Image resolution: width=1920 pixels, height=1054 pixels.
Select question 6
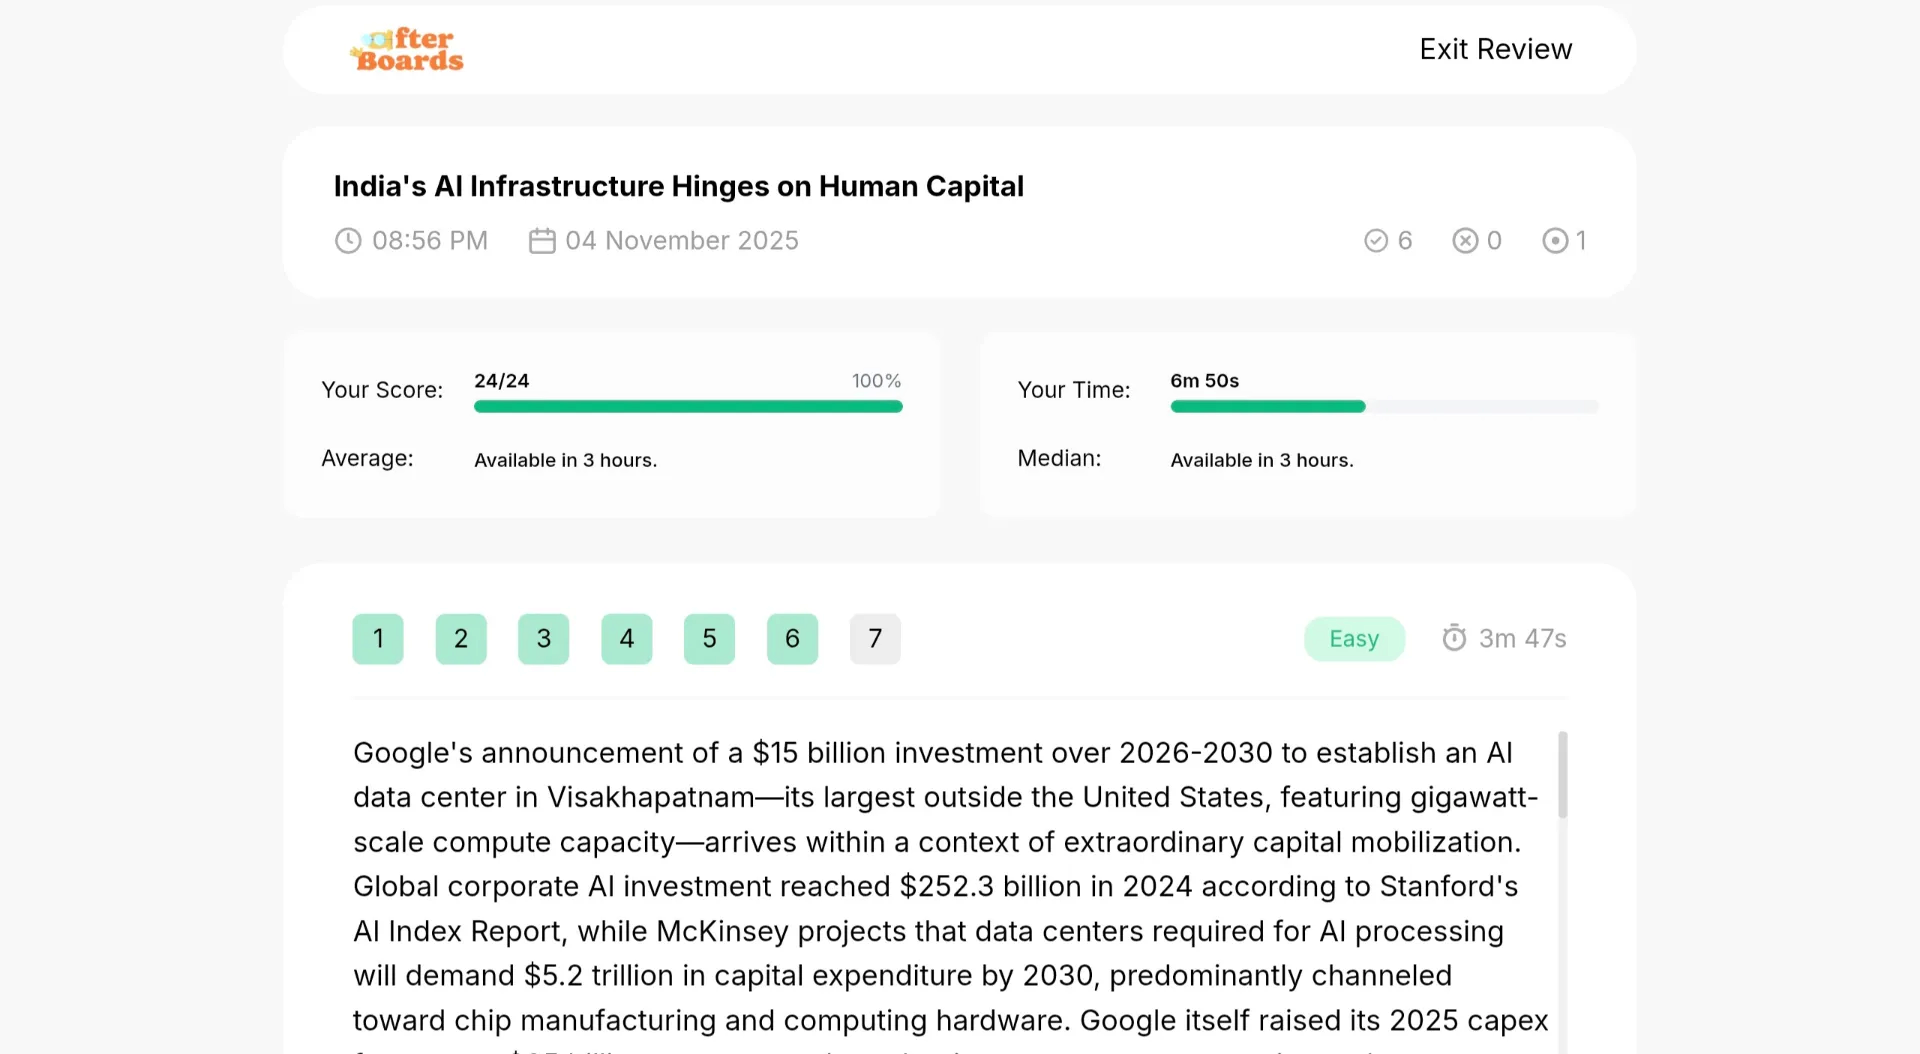click(793, 639)
